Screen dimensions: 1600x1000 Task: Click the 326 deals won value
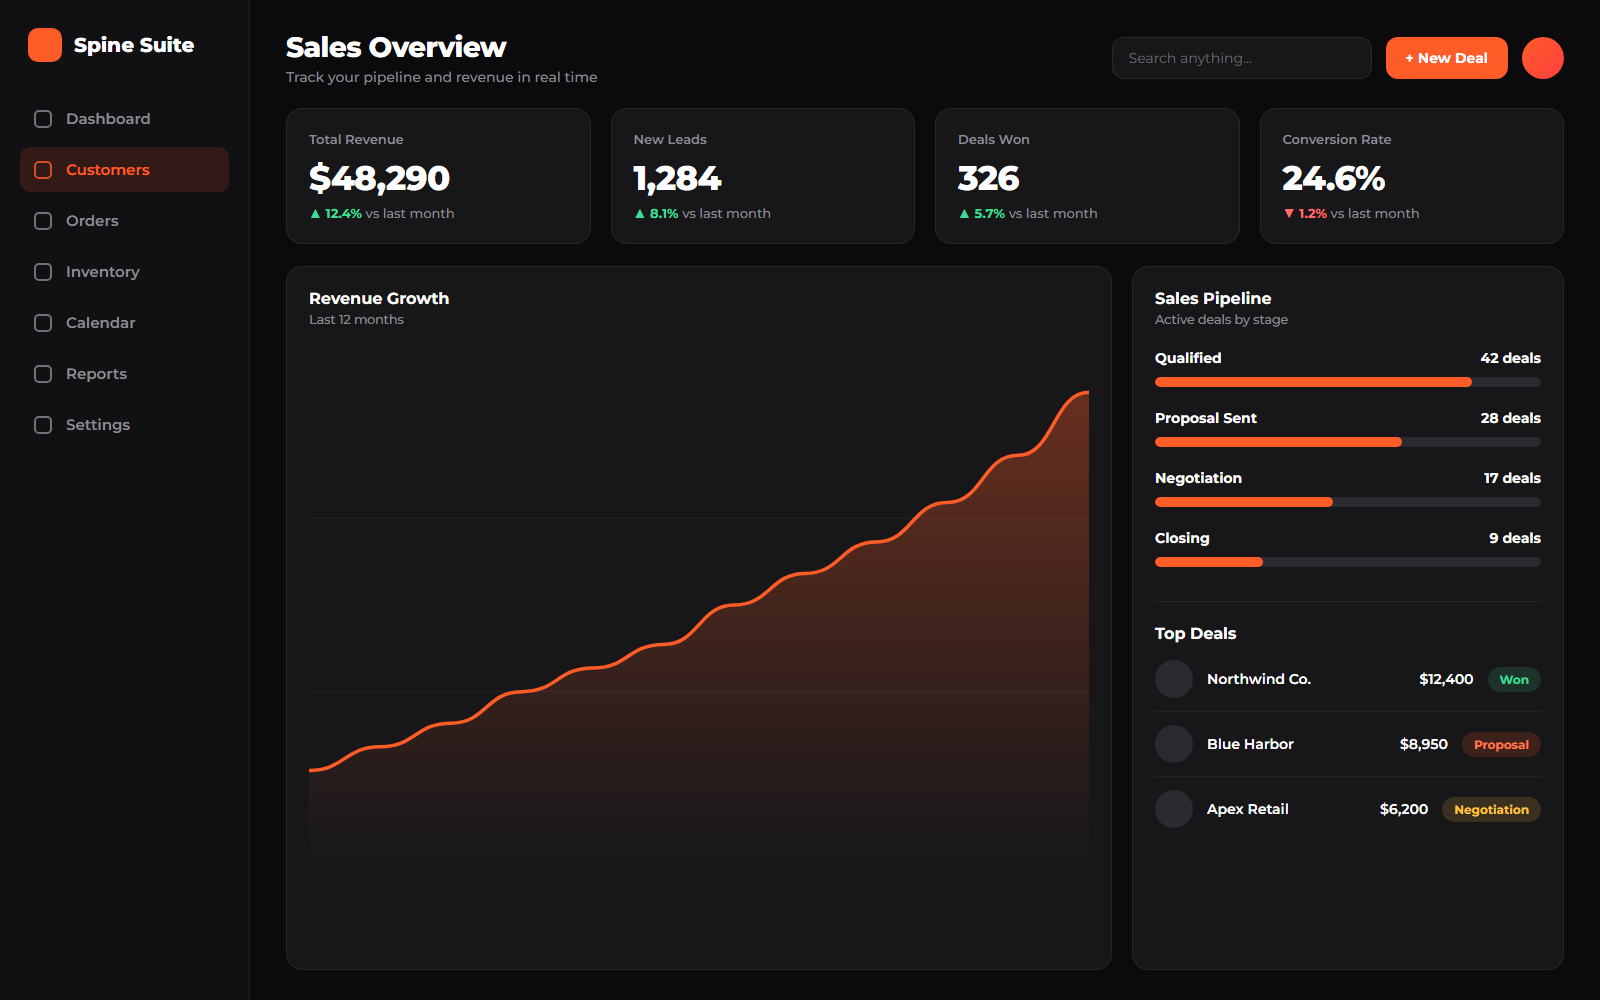988,178
